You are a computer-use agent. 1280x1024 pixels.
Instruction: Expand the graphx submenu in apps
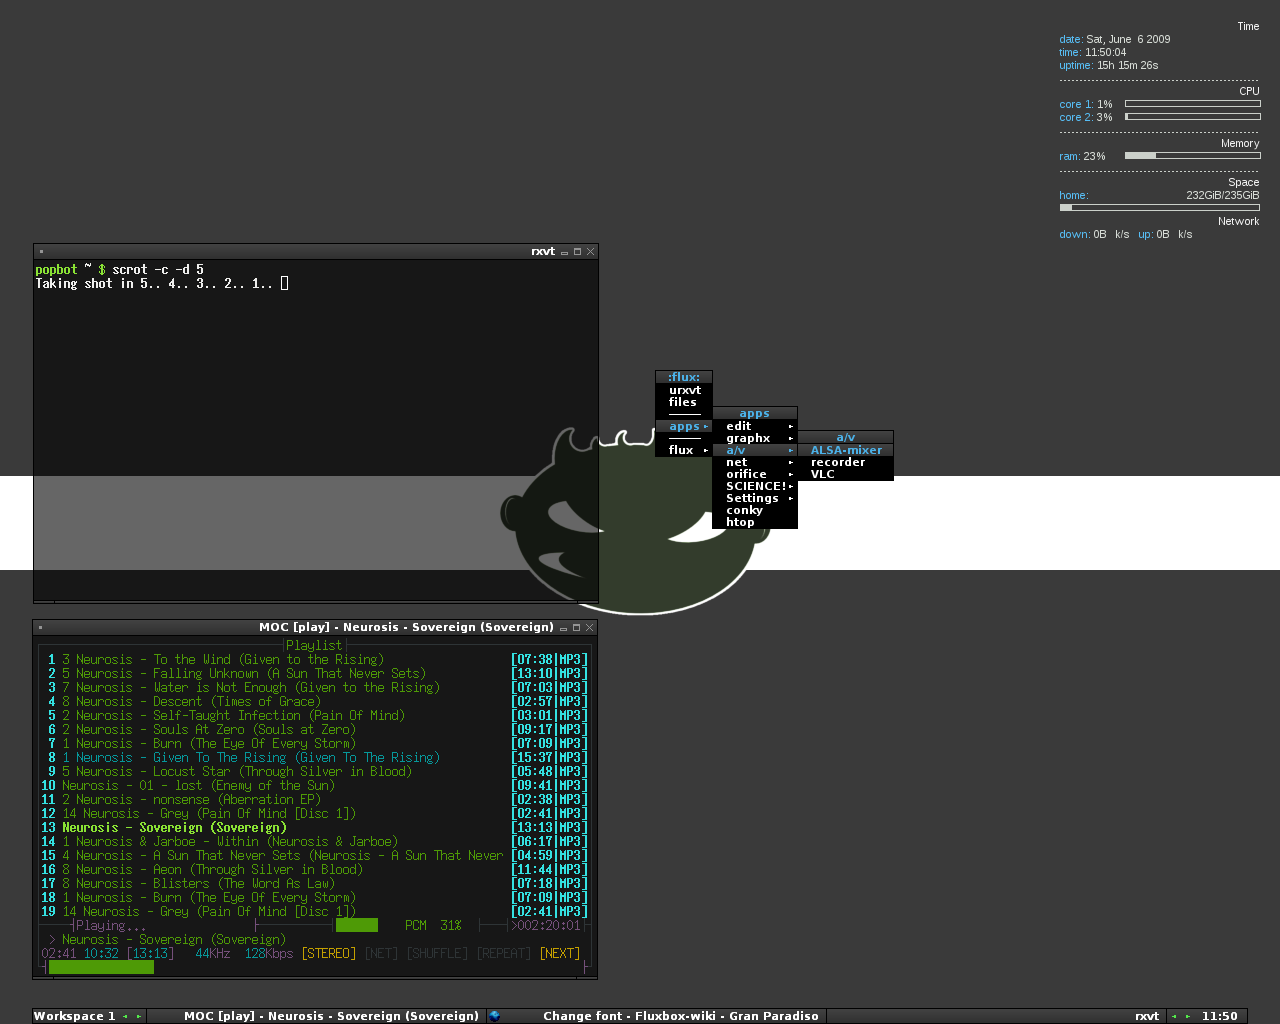755,438
